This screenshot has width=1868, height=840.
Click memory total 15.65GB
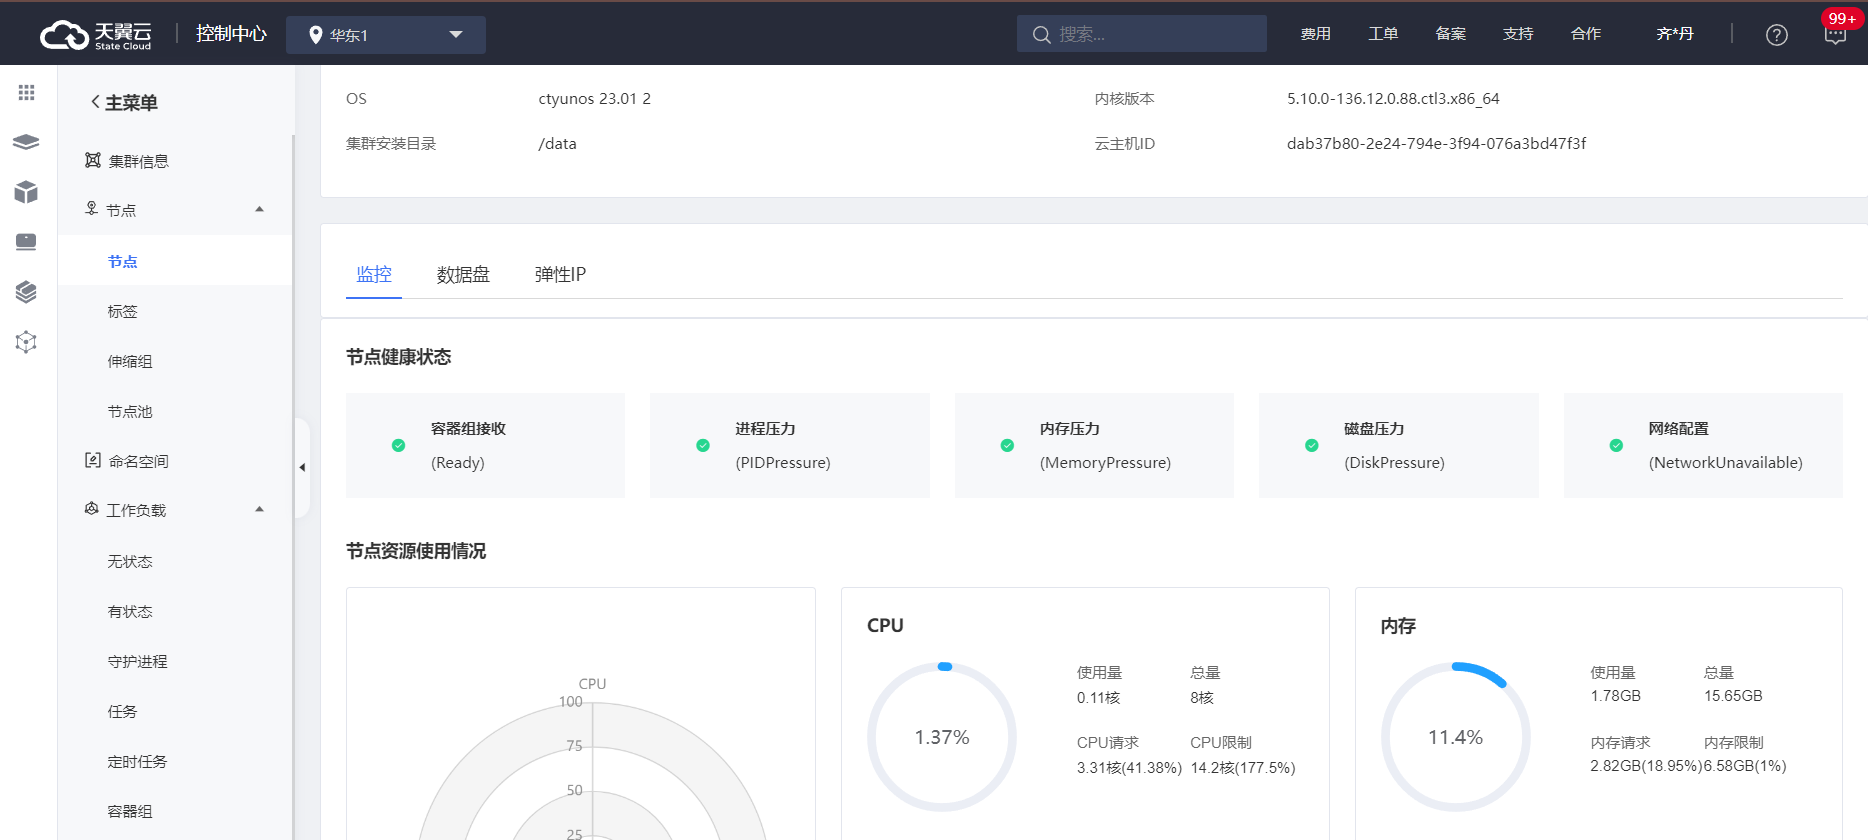(x=1733, y=696)
